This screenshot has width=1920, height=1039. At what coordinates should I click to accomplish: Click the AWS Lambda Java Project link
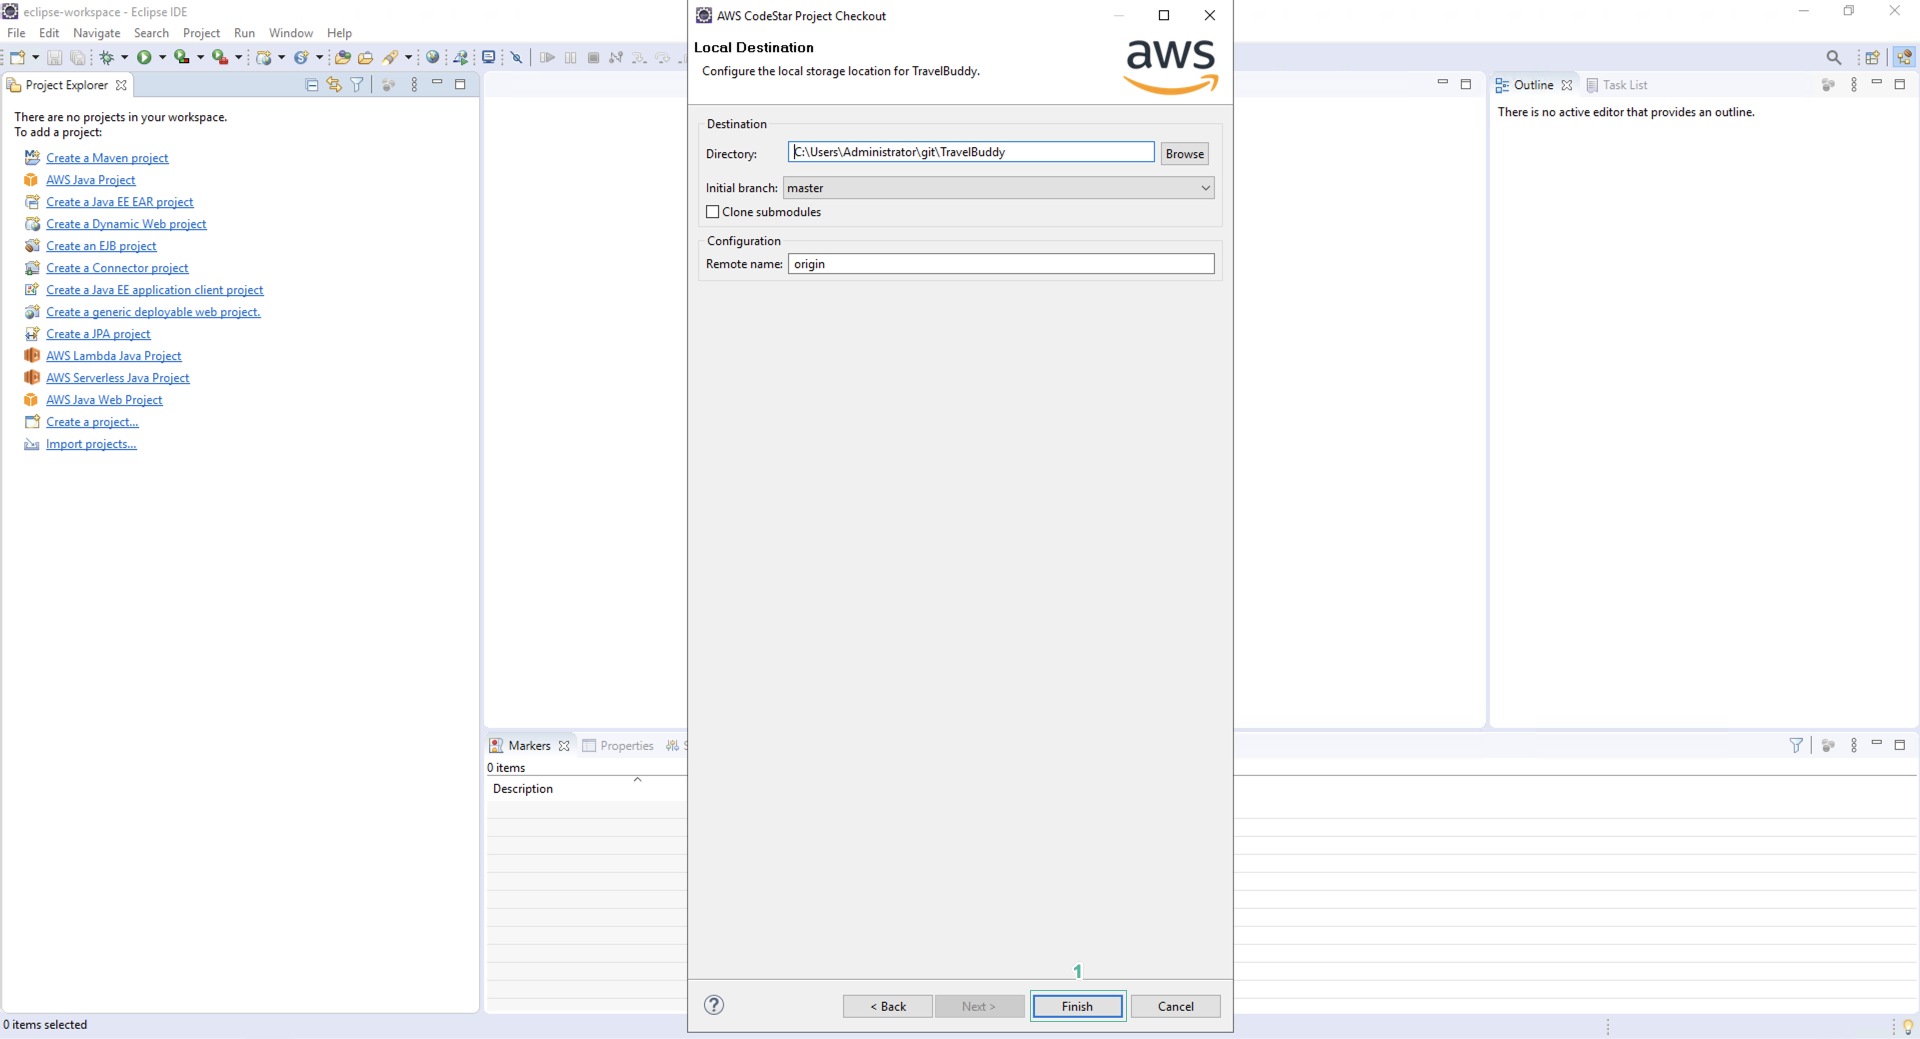click(113, 356)
